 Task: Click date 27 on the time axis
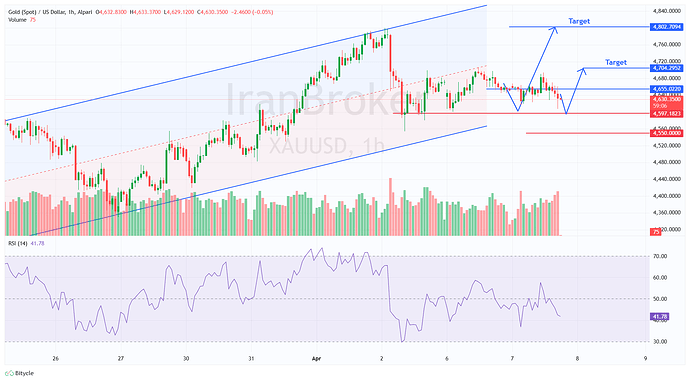[x=121, y=359]
